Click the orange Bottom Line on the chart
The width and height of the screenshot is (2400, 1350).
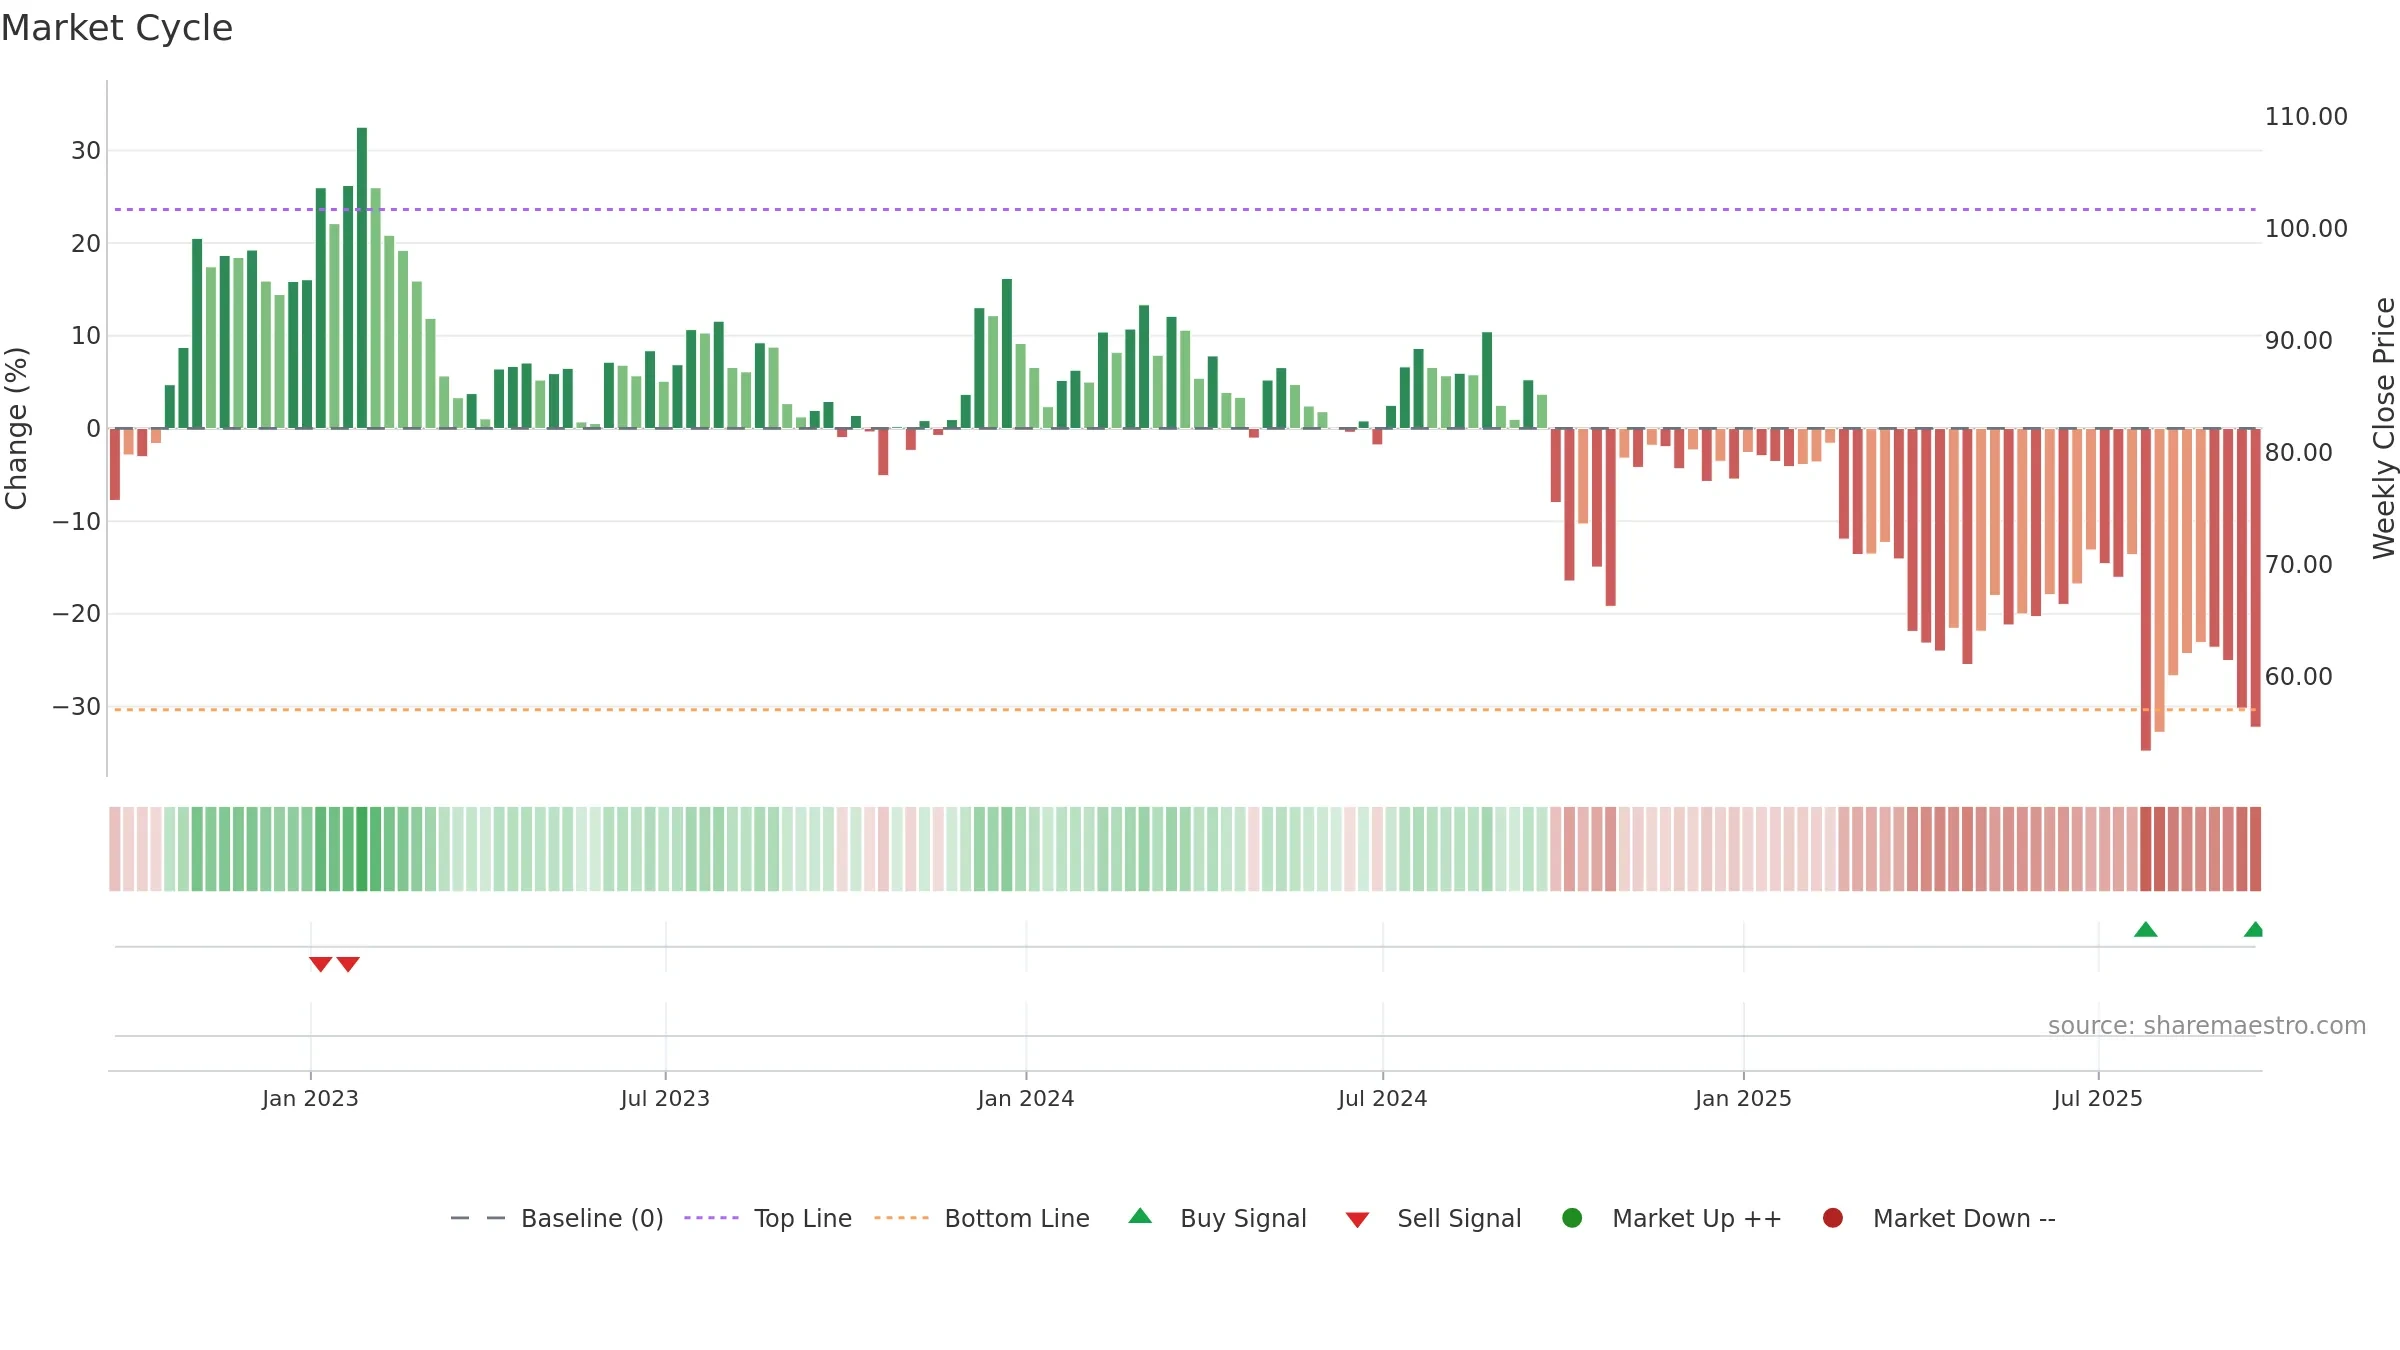point(1185,709)
